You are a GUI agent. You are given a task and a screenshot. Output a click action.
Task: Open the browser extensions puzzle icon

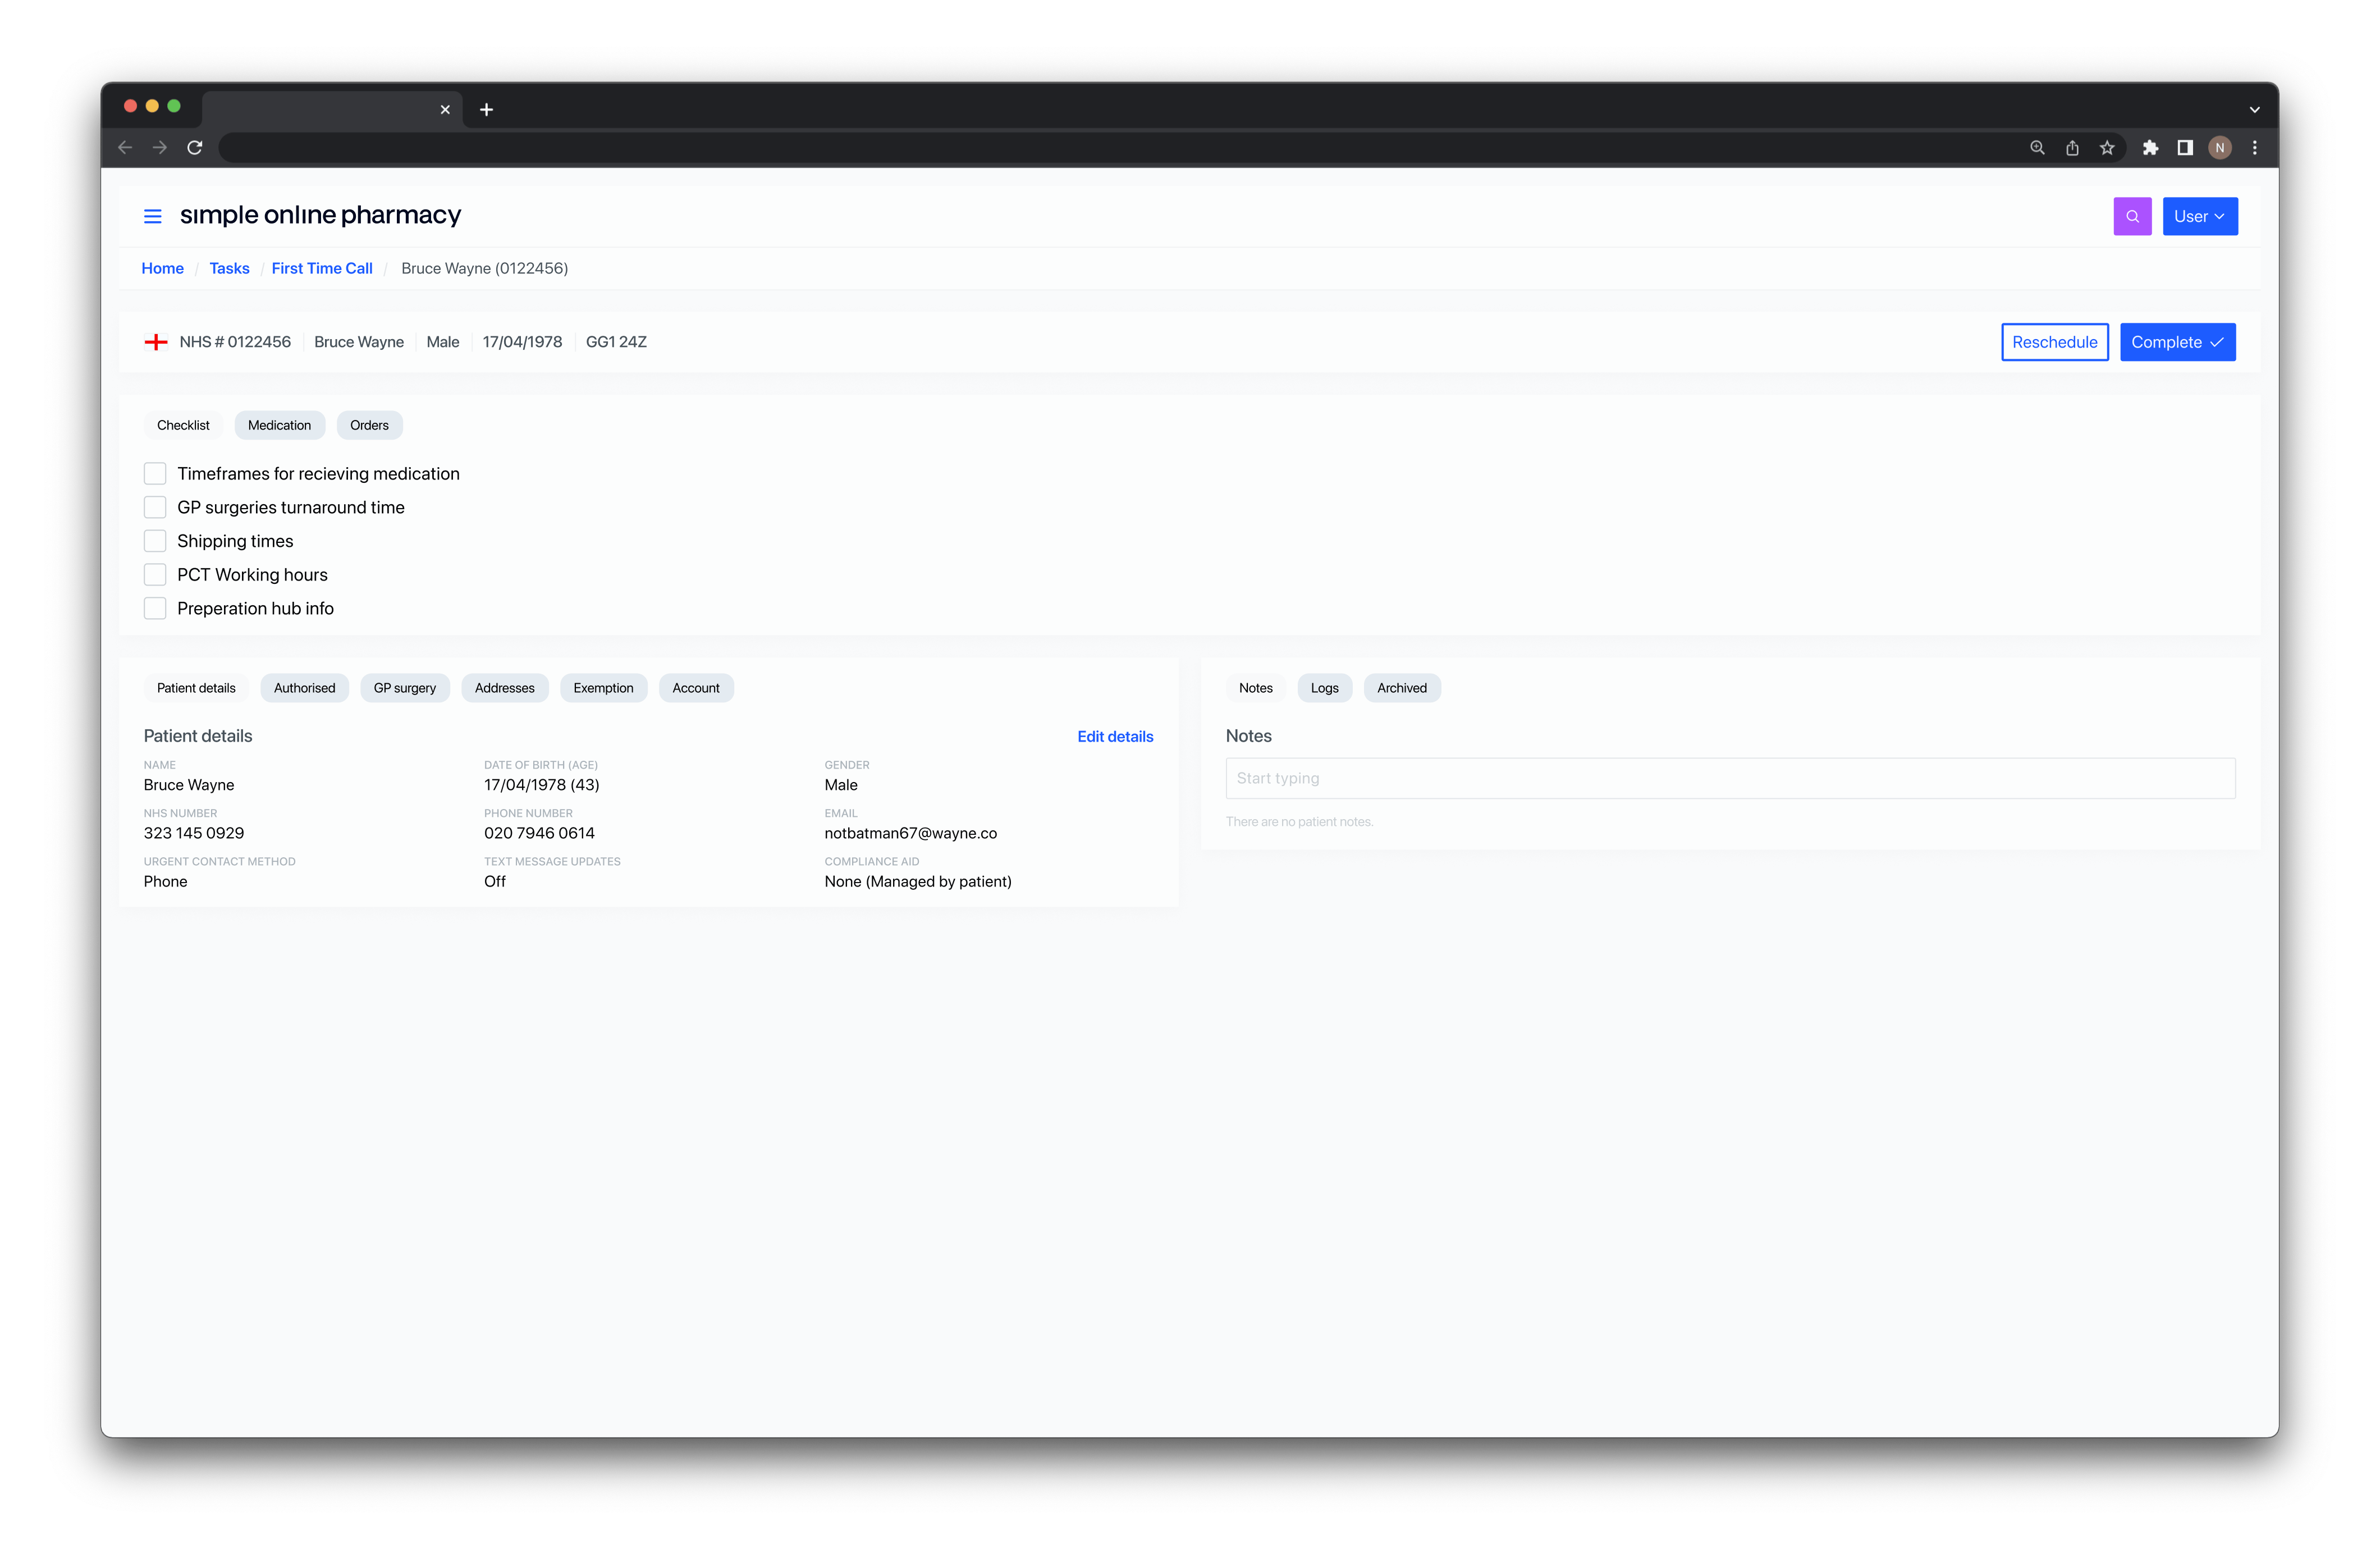point(2150,147)
